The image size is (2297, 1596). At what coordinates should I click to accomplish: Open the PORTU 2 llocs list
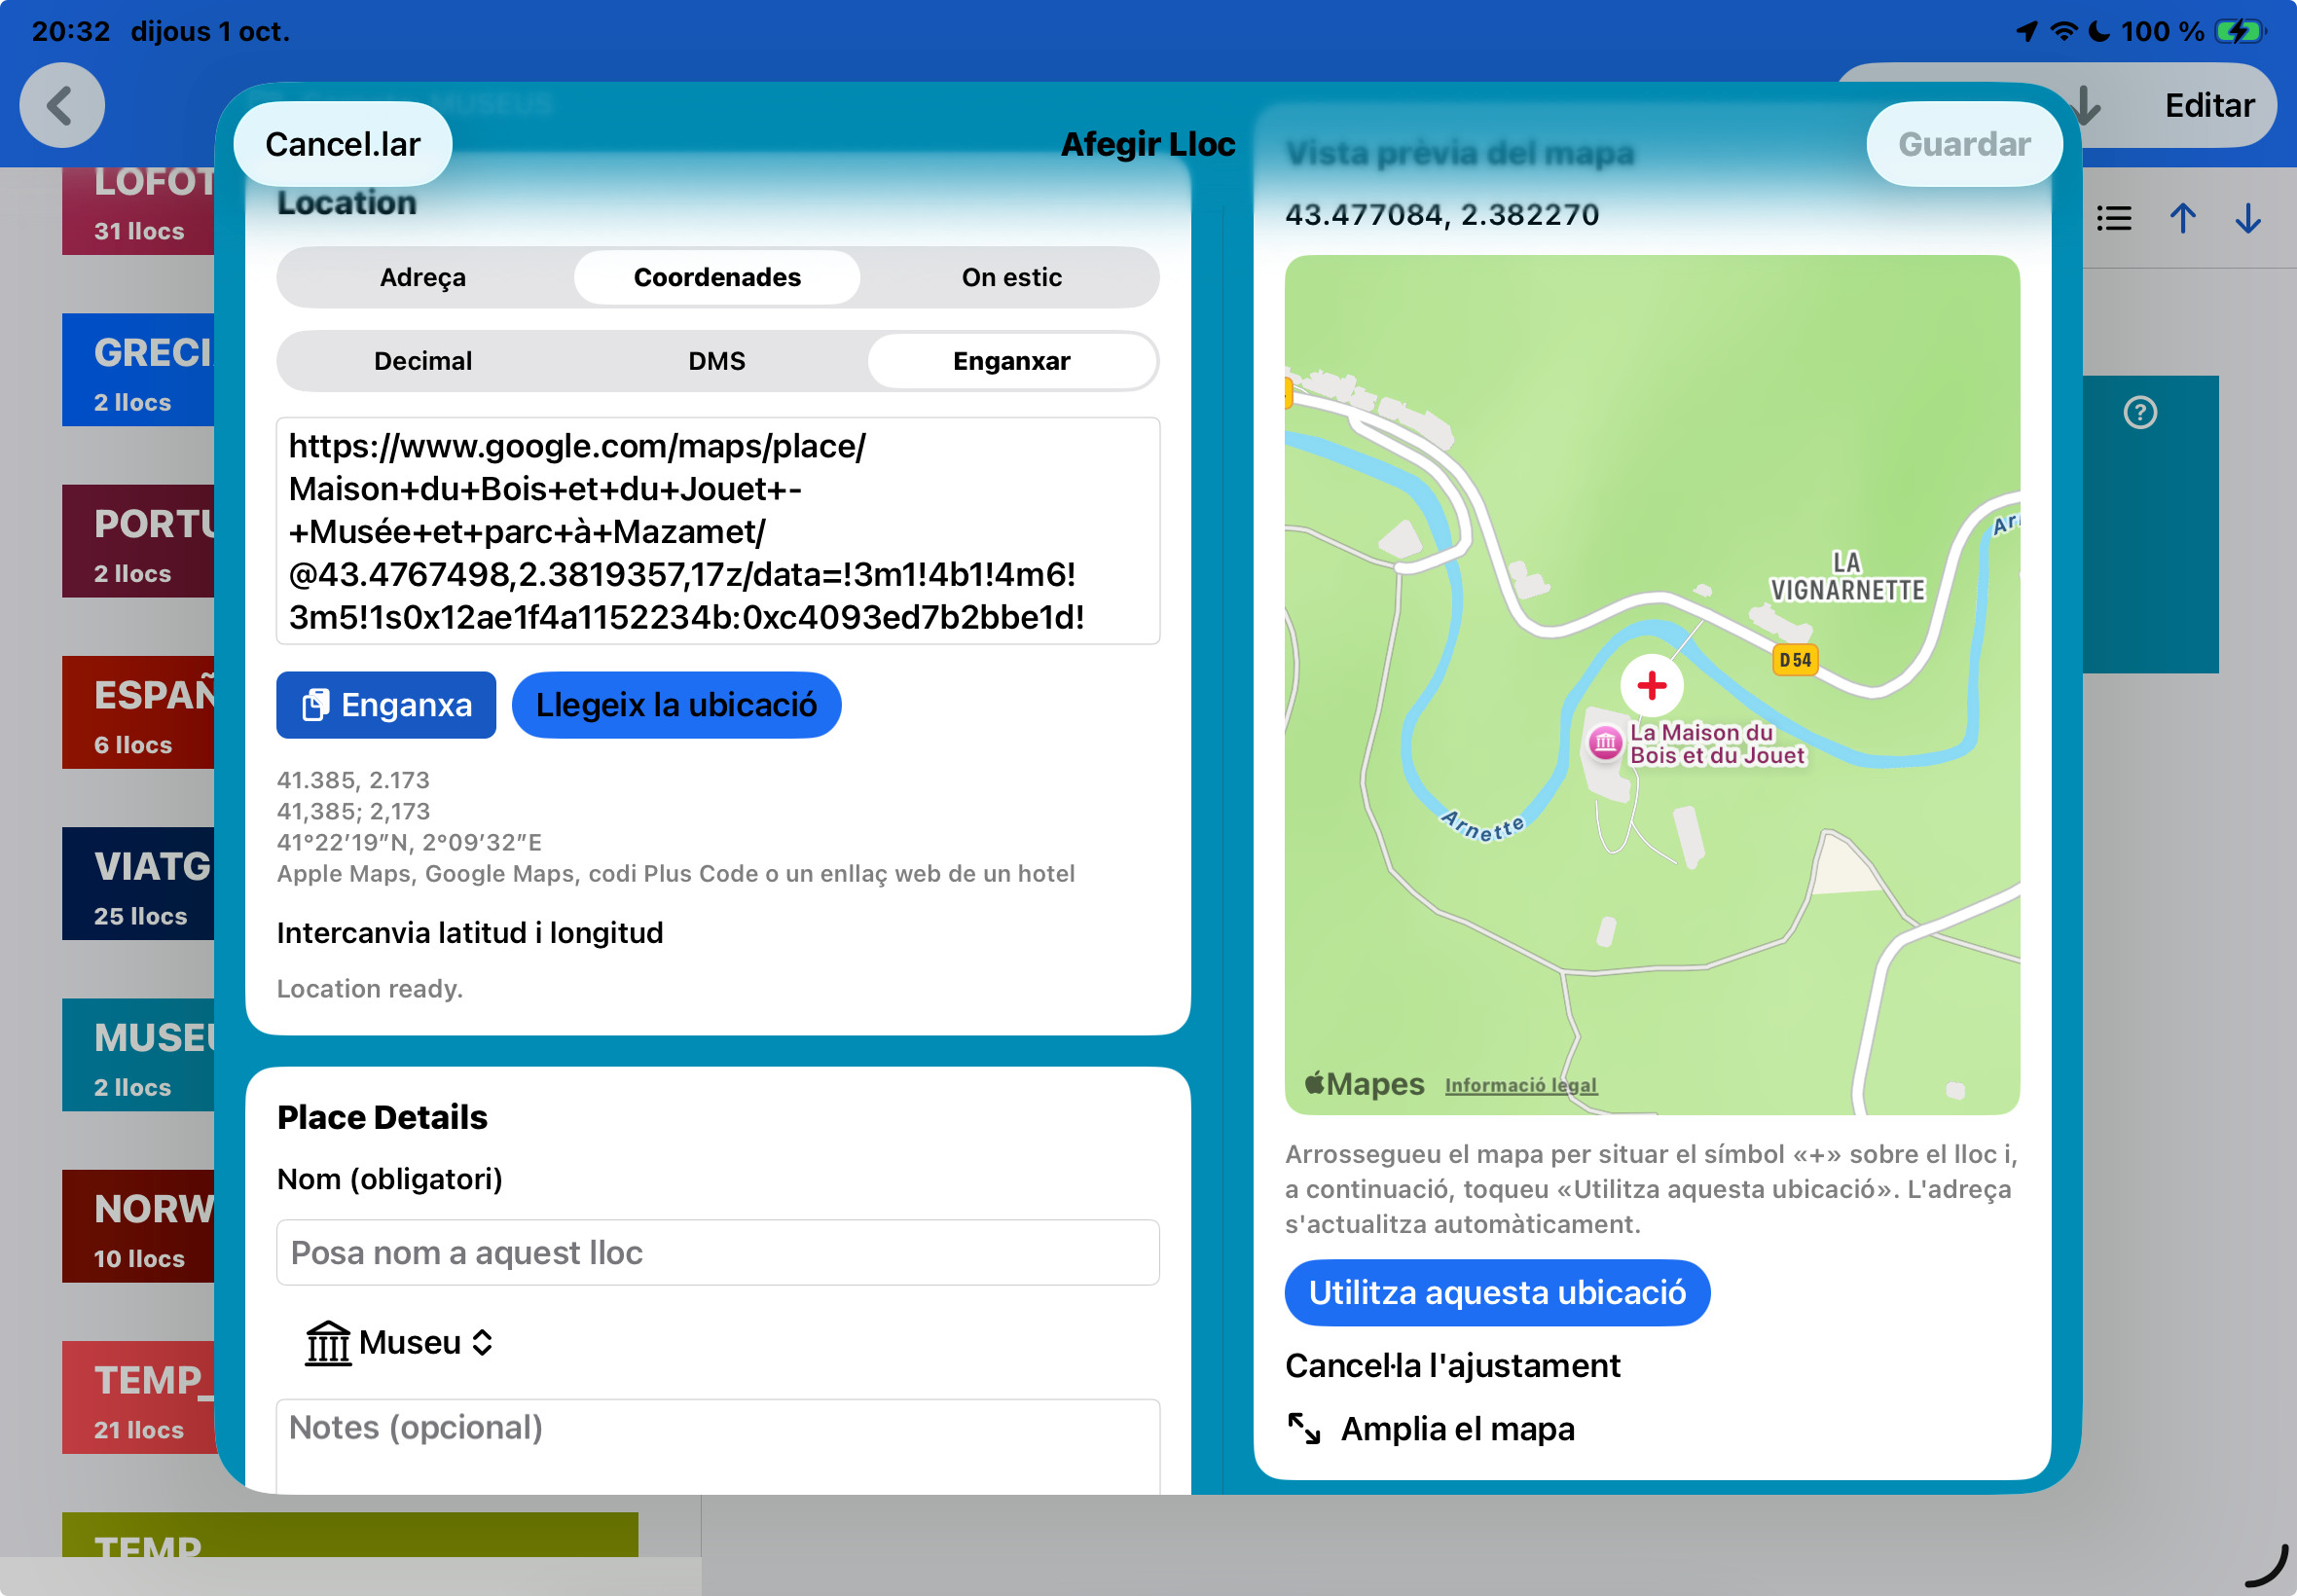(x=139, y=542)
